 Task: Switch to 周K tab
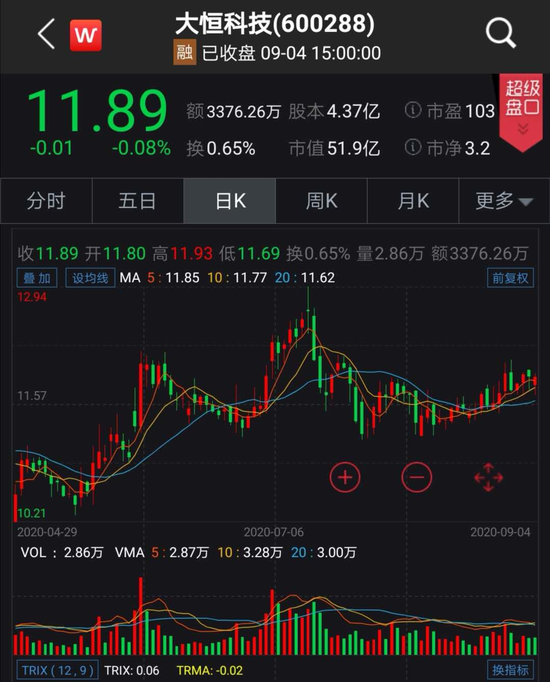[321, 201]
